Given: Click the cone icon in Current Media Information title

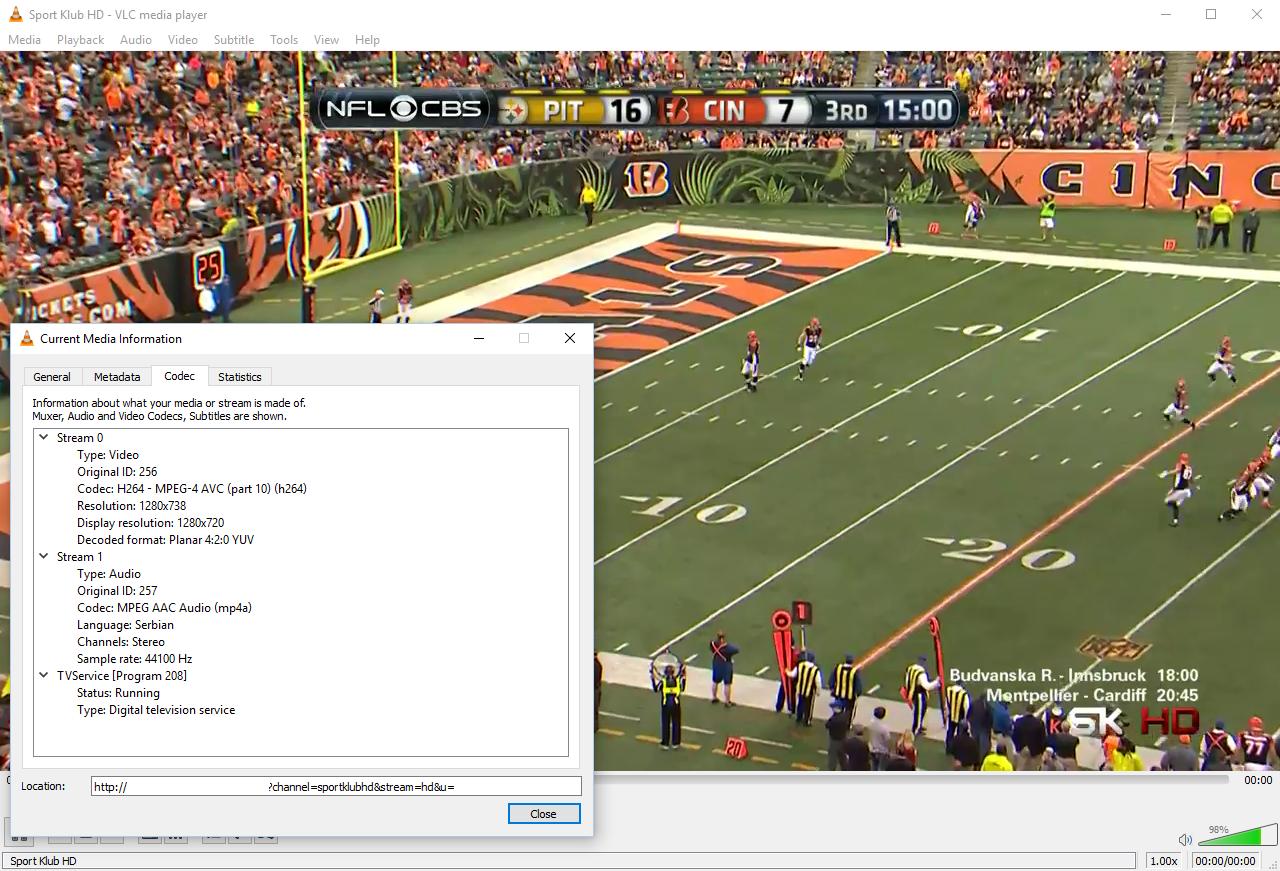Looking at the screenshot, I should (27, 339).
